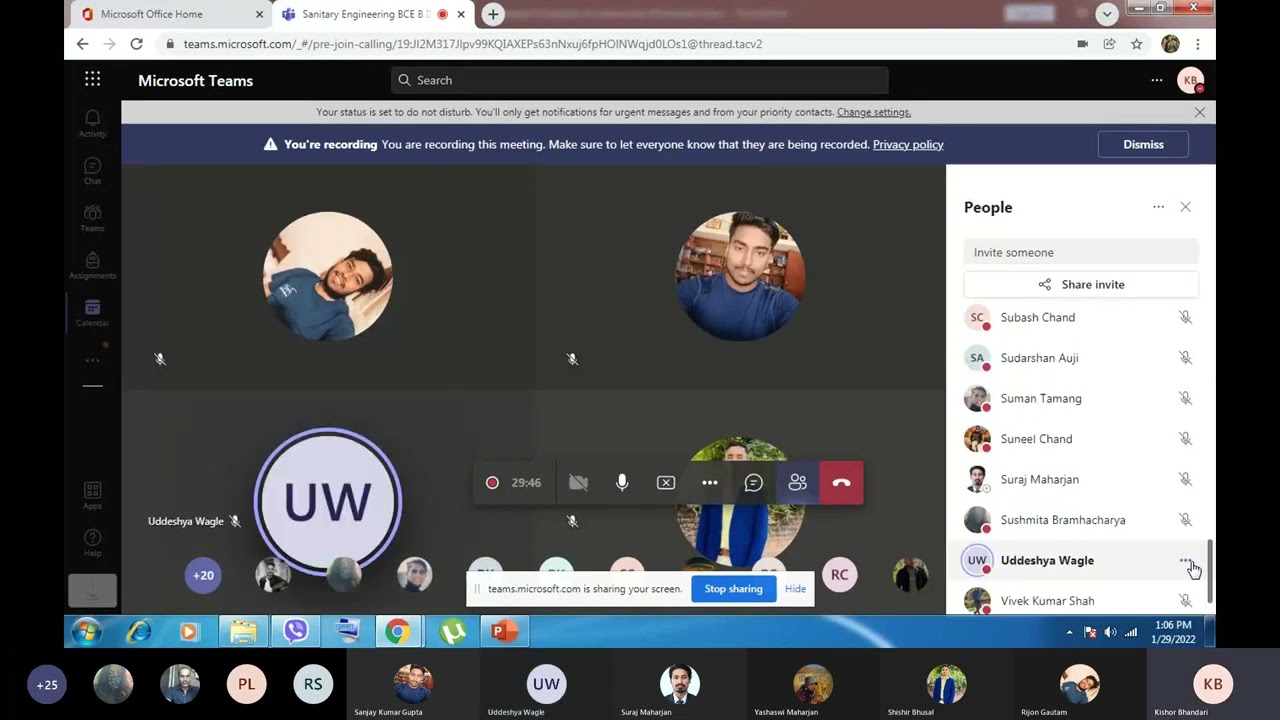Open PowerPoint from the Windows taskbar

click(504, 632)
